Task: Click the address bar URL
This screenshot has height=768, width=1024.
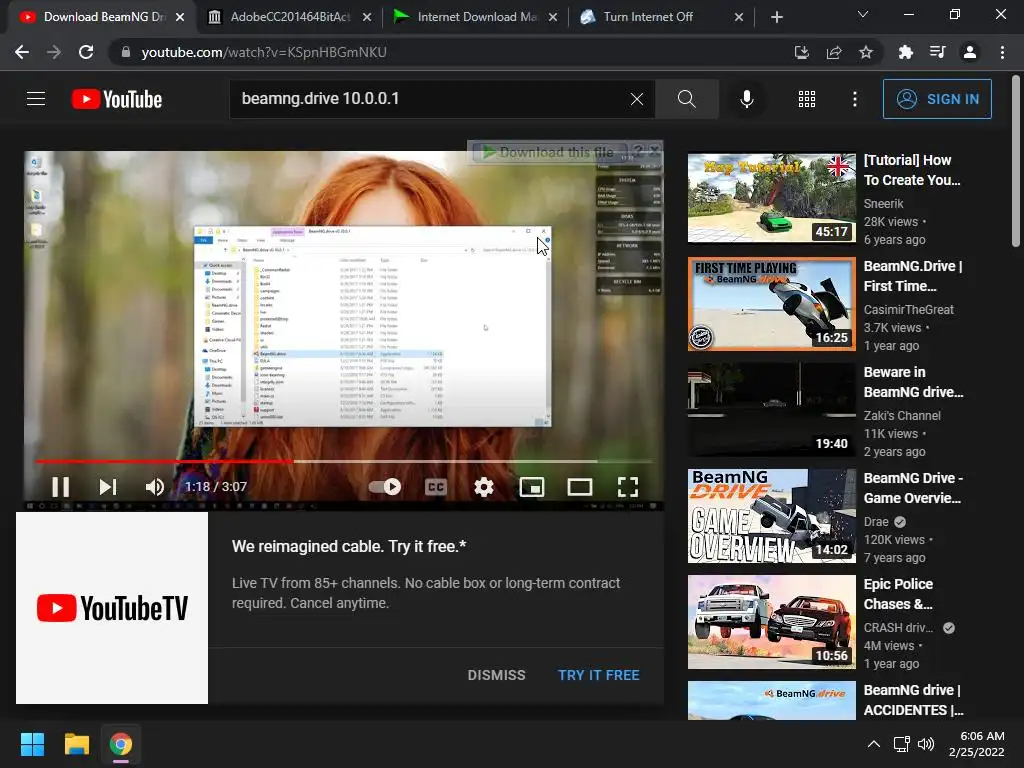Action: point(264,52)
